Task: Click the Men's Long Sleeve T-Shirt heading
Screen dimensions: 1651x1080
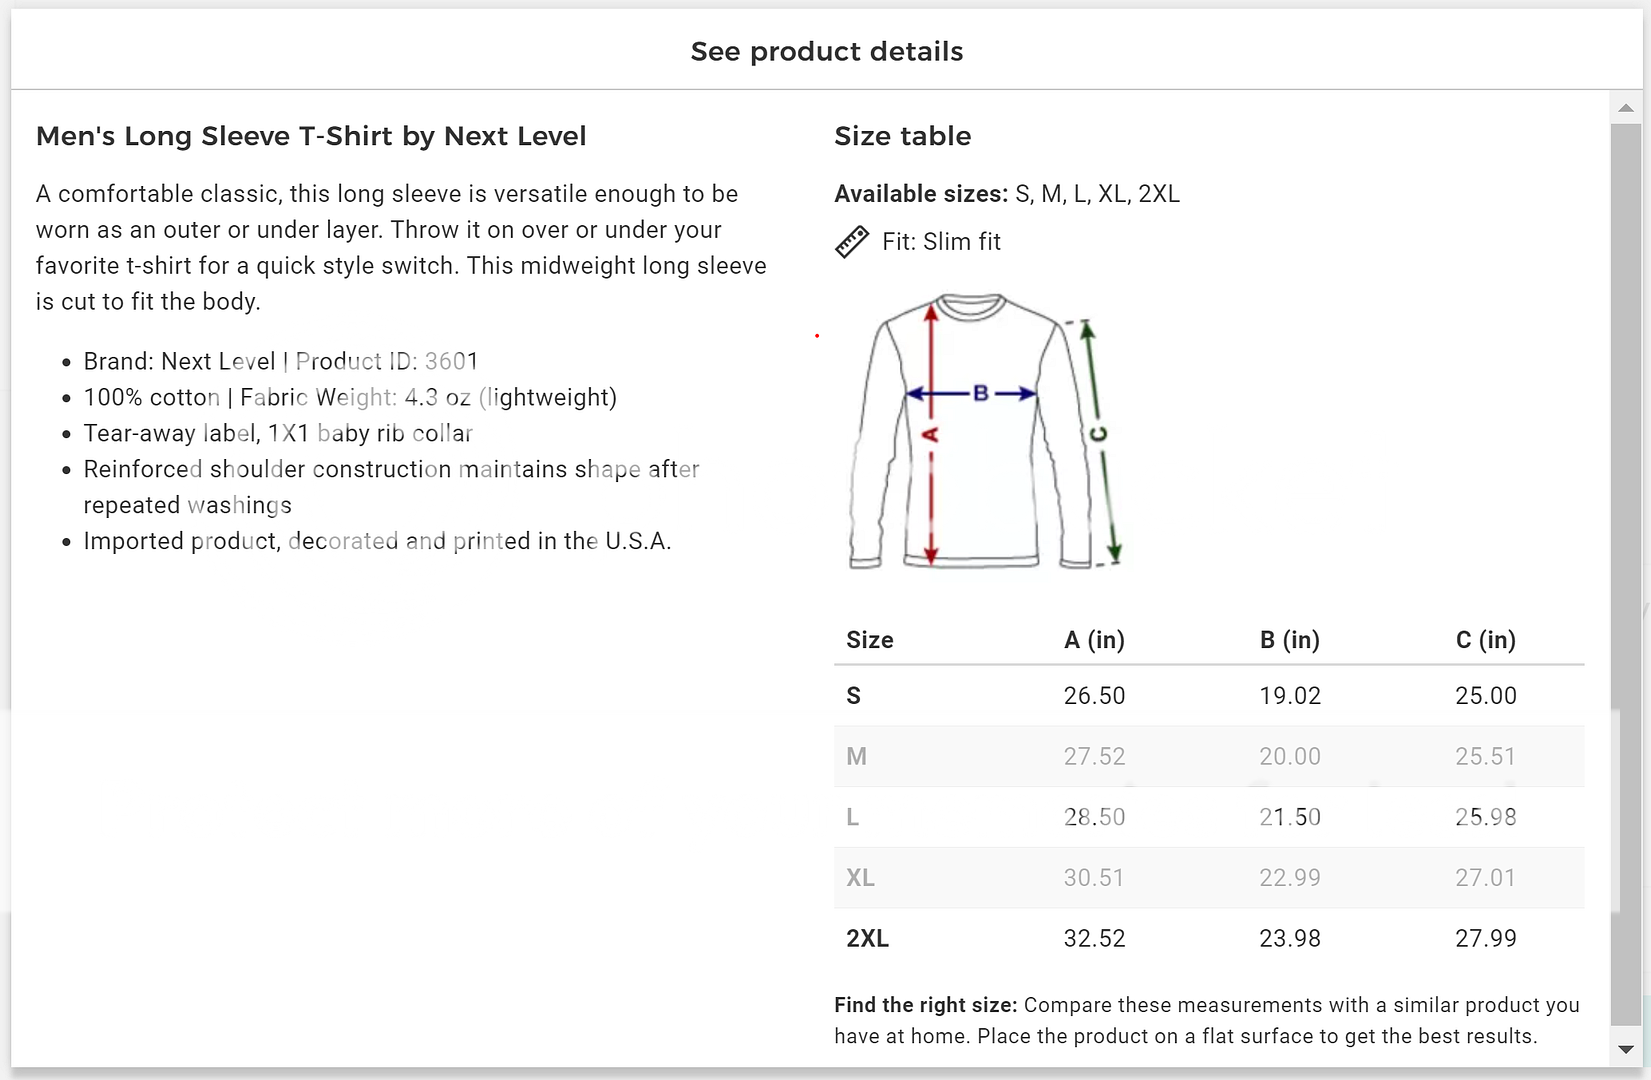Action: point(311,136)
